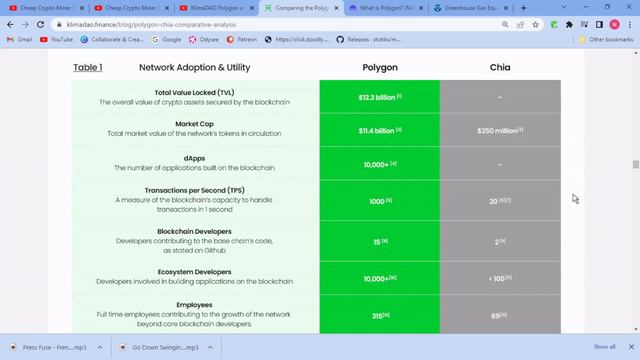Close the Greenhouse Gas tab
The width and height of the screenshot is (640, 360).
506,8
